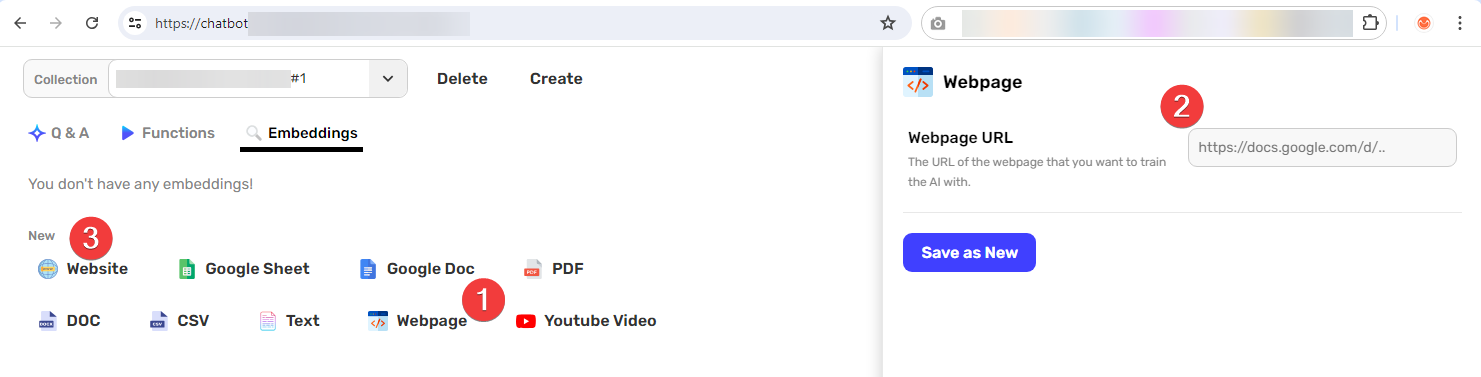Click the Google Doc blue icon
Viewport: 1481px width, 377px height.
(x=368, y=269)
